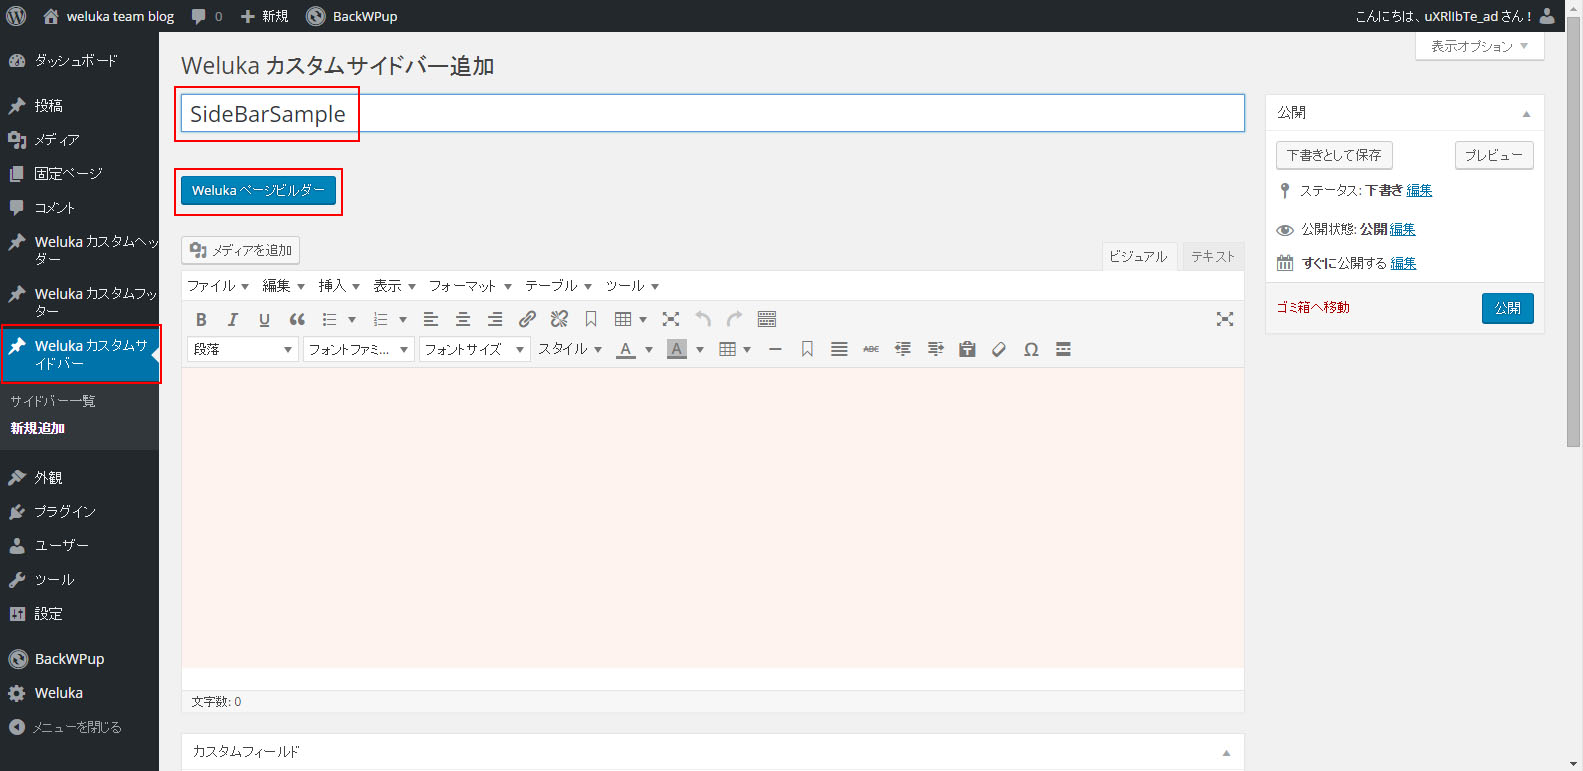Open special characters with the Omega icon
The image size is (1583, 771).
pos(1031,349)
